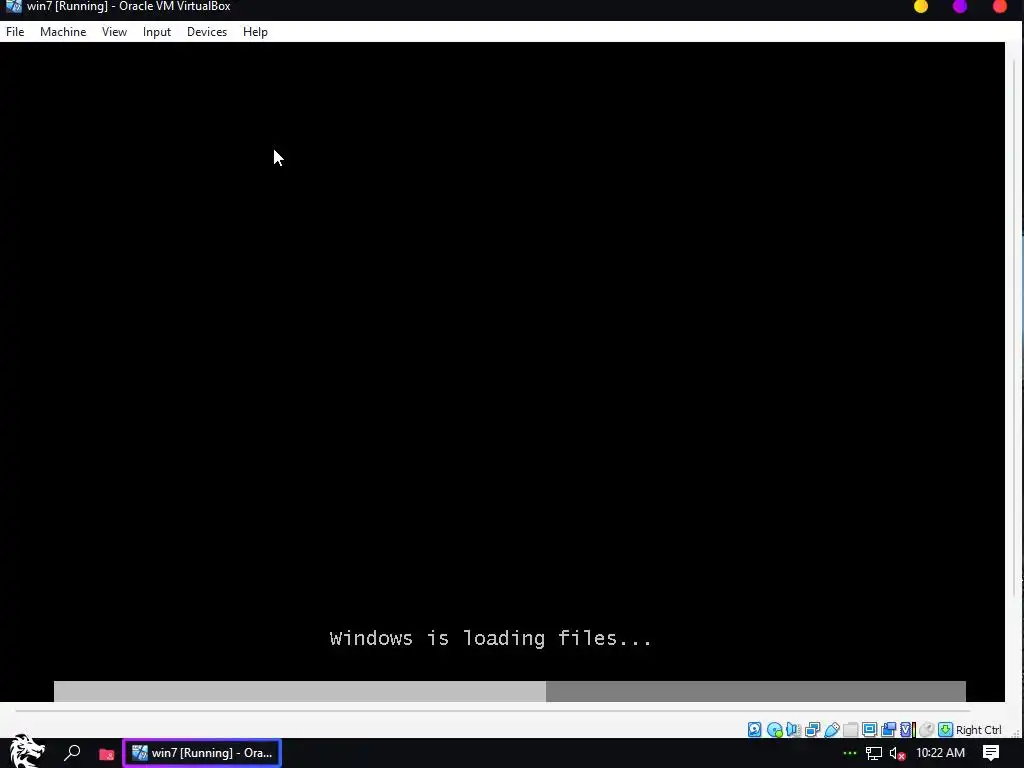
Task: Show hidden tray icons via green dots
Action: (x=849, y=753)
